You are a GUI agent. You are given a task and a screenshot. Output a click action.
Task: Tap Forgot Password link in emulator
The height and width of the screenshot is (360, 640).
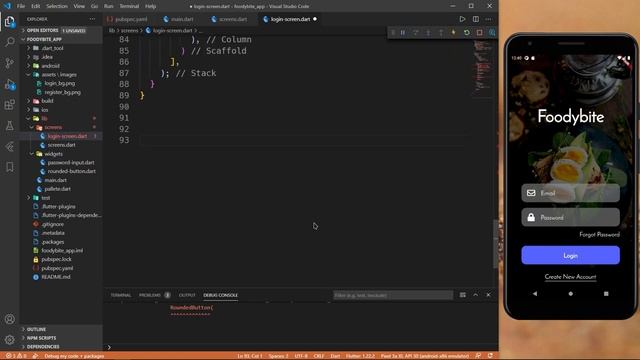(x=599, y=235)
